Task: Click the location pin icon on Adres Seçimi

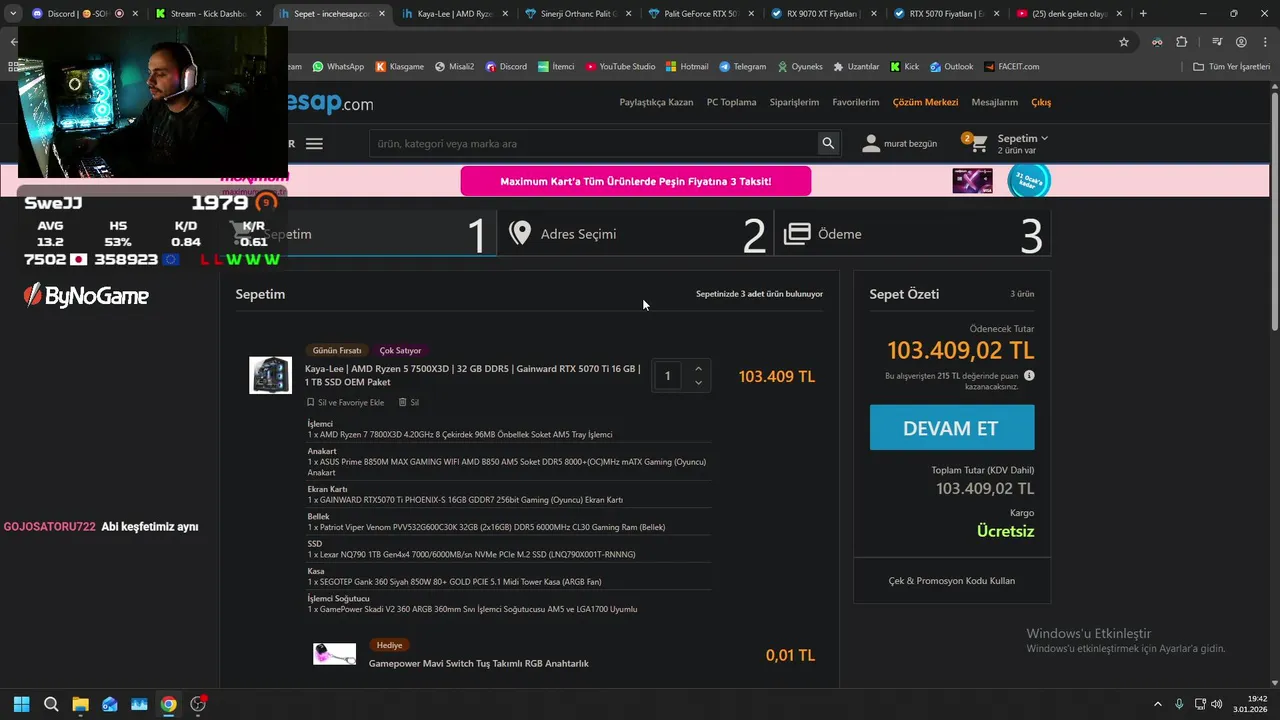Action: [x=519, y=234]
